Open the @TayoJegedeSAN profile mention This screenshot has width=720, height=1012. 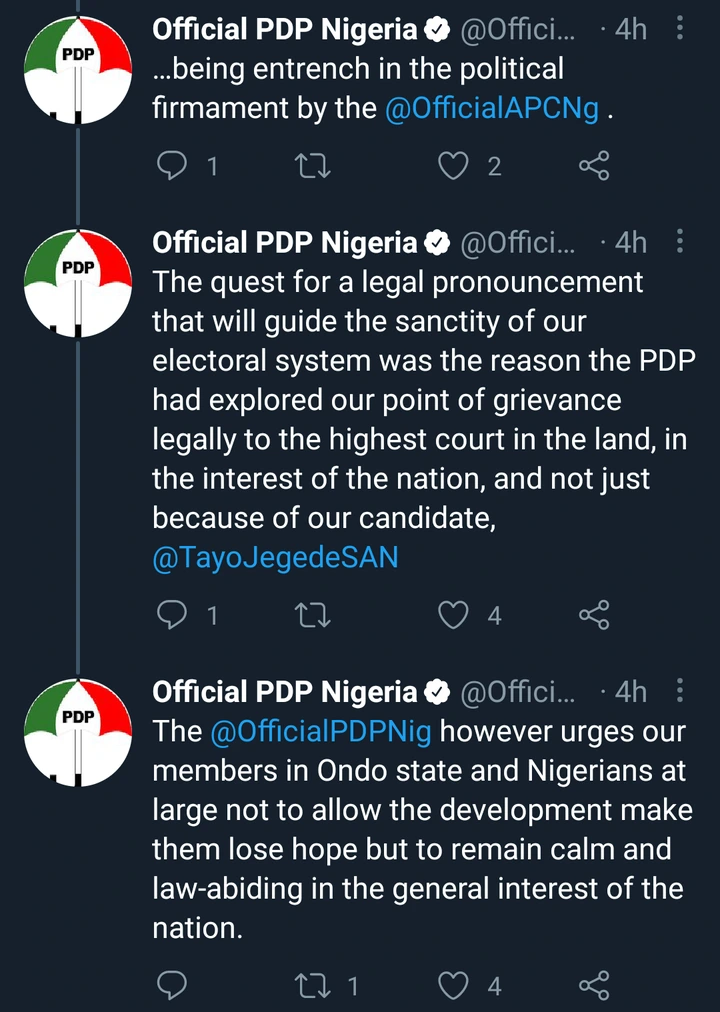point(275,558)
